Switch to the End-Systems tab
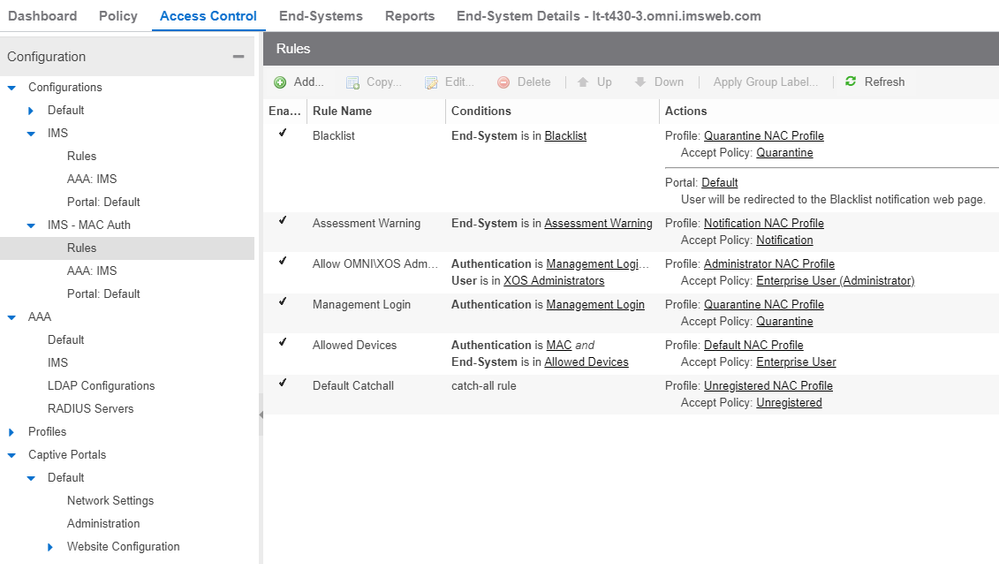This screenshot has width=999, height=564. (x=320, y=16)
